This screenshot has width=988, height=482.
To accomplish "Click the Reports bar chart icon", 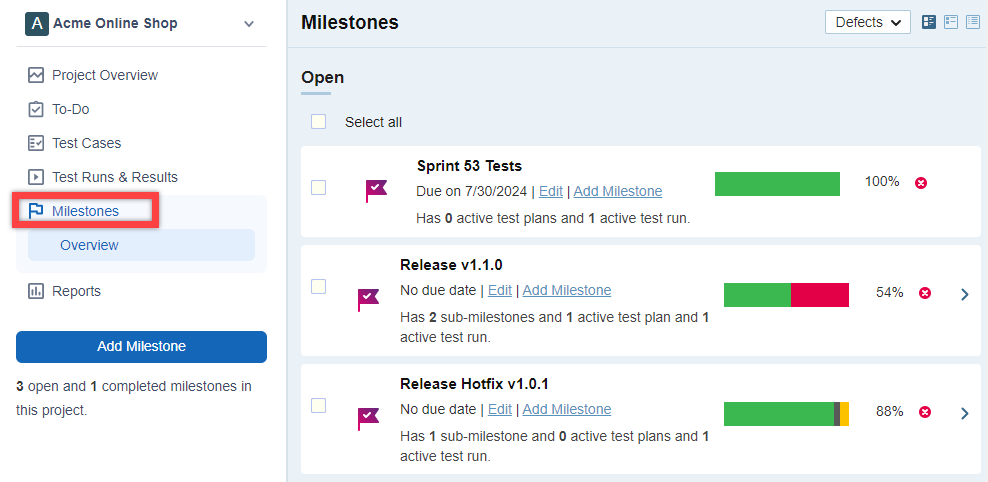I will 36,291.
